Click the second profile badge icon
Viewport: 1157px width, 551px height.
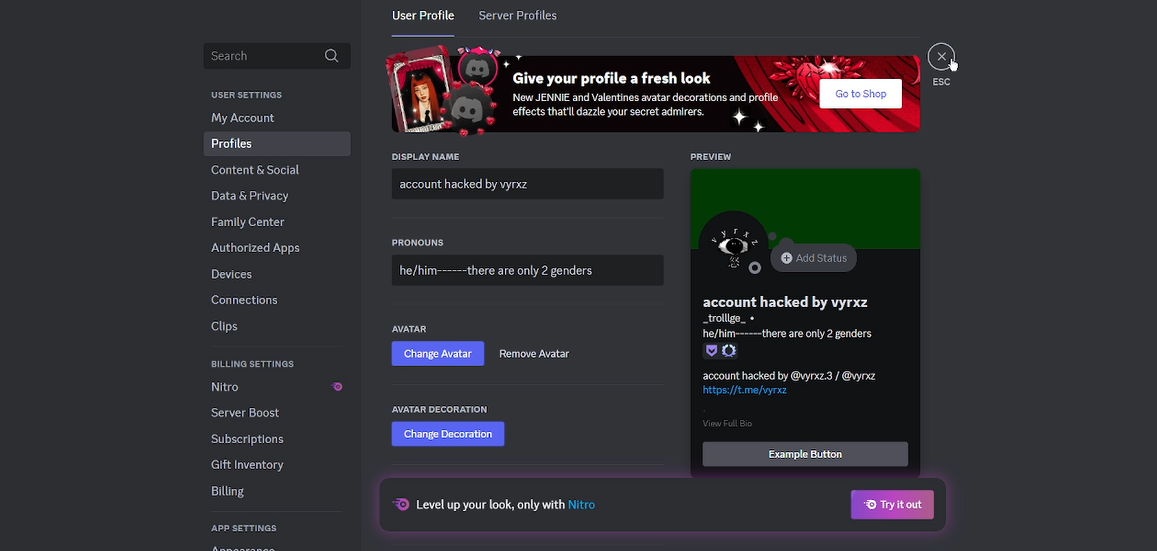pos(729,351)
